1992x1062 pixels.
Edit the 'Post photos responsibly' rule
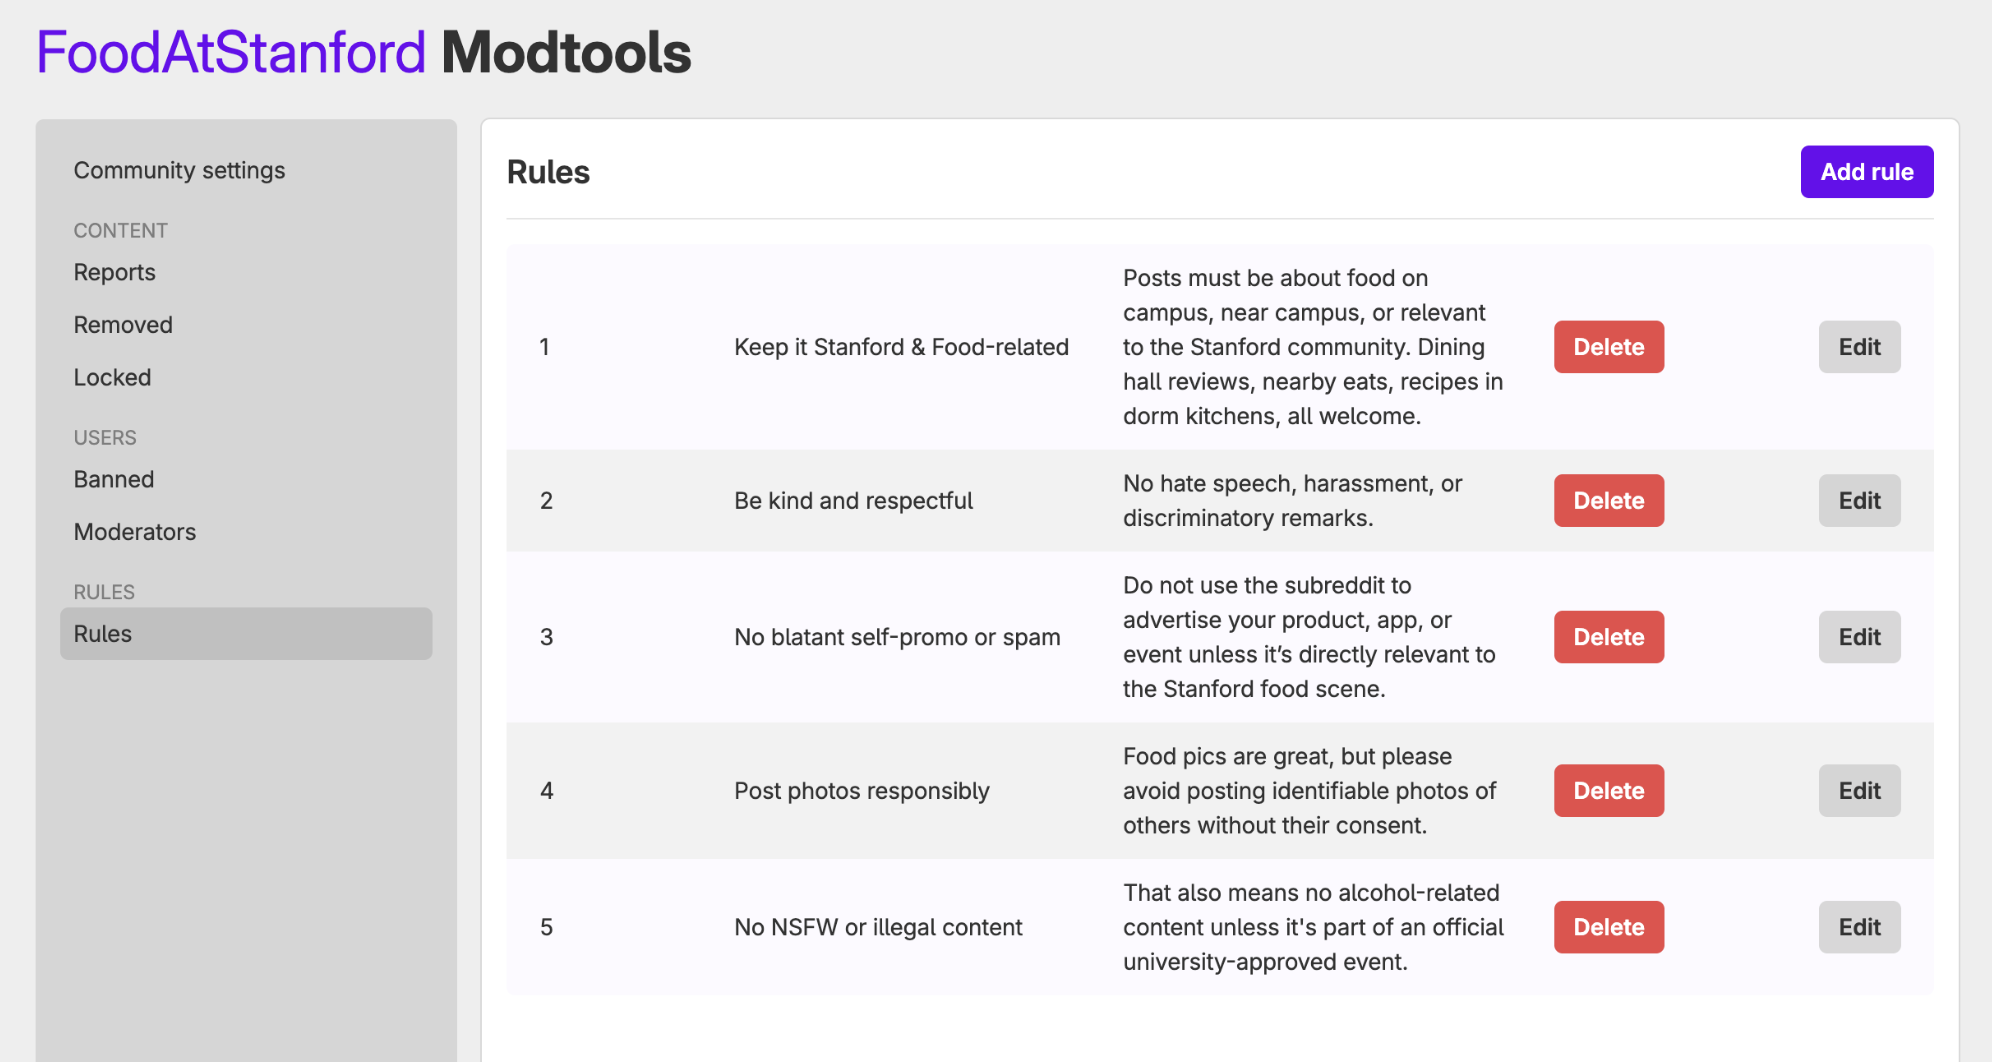point(1858,790)
